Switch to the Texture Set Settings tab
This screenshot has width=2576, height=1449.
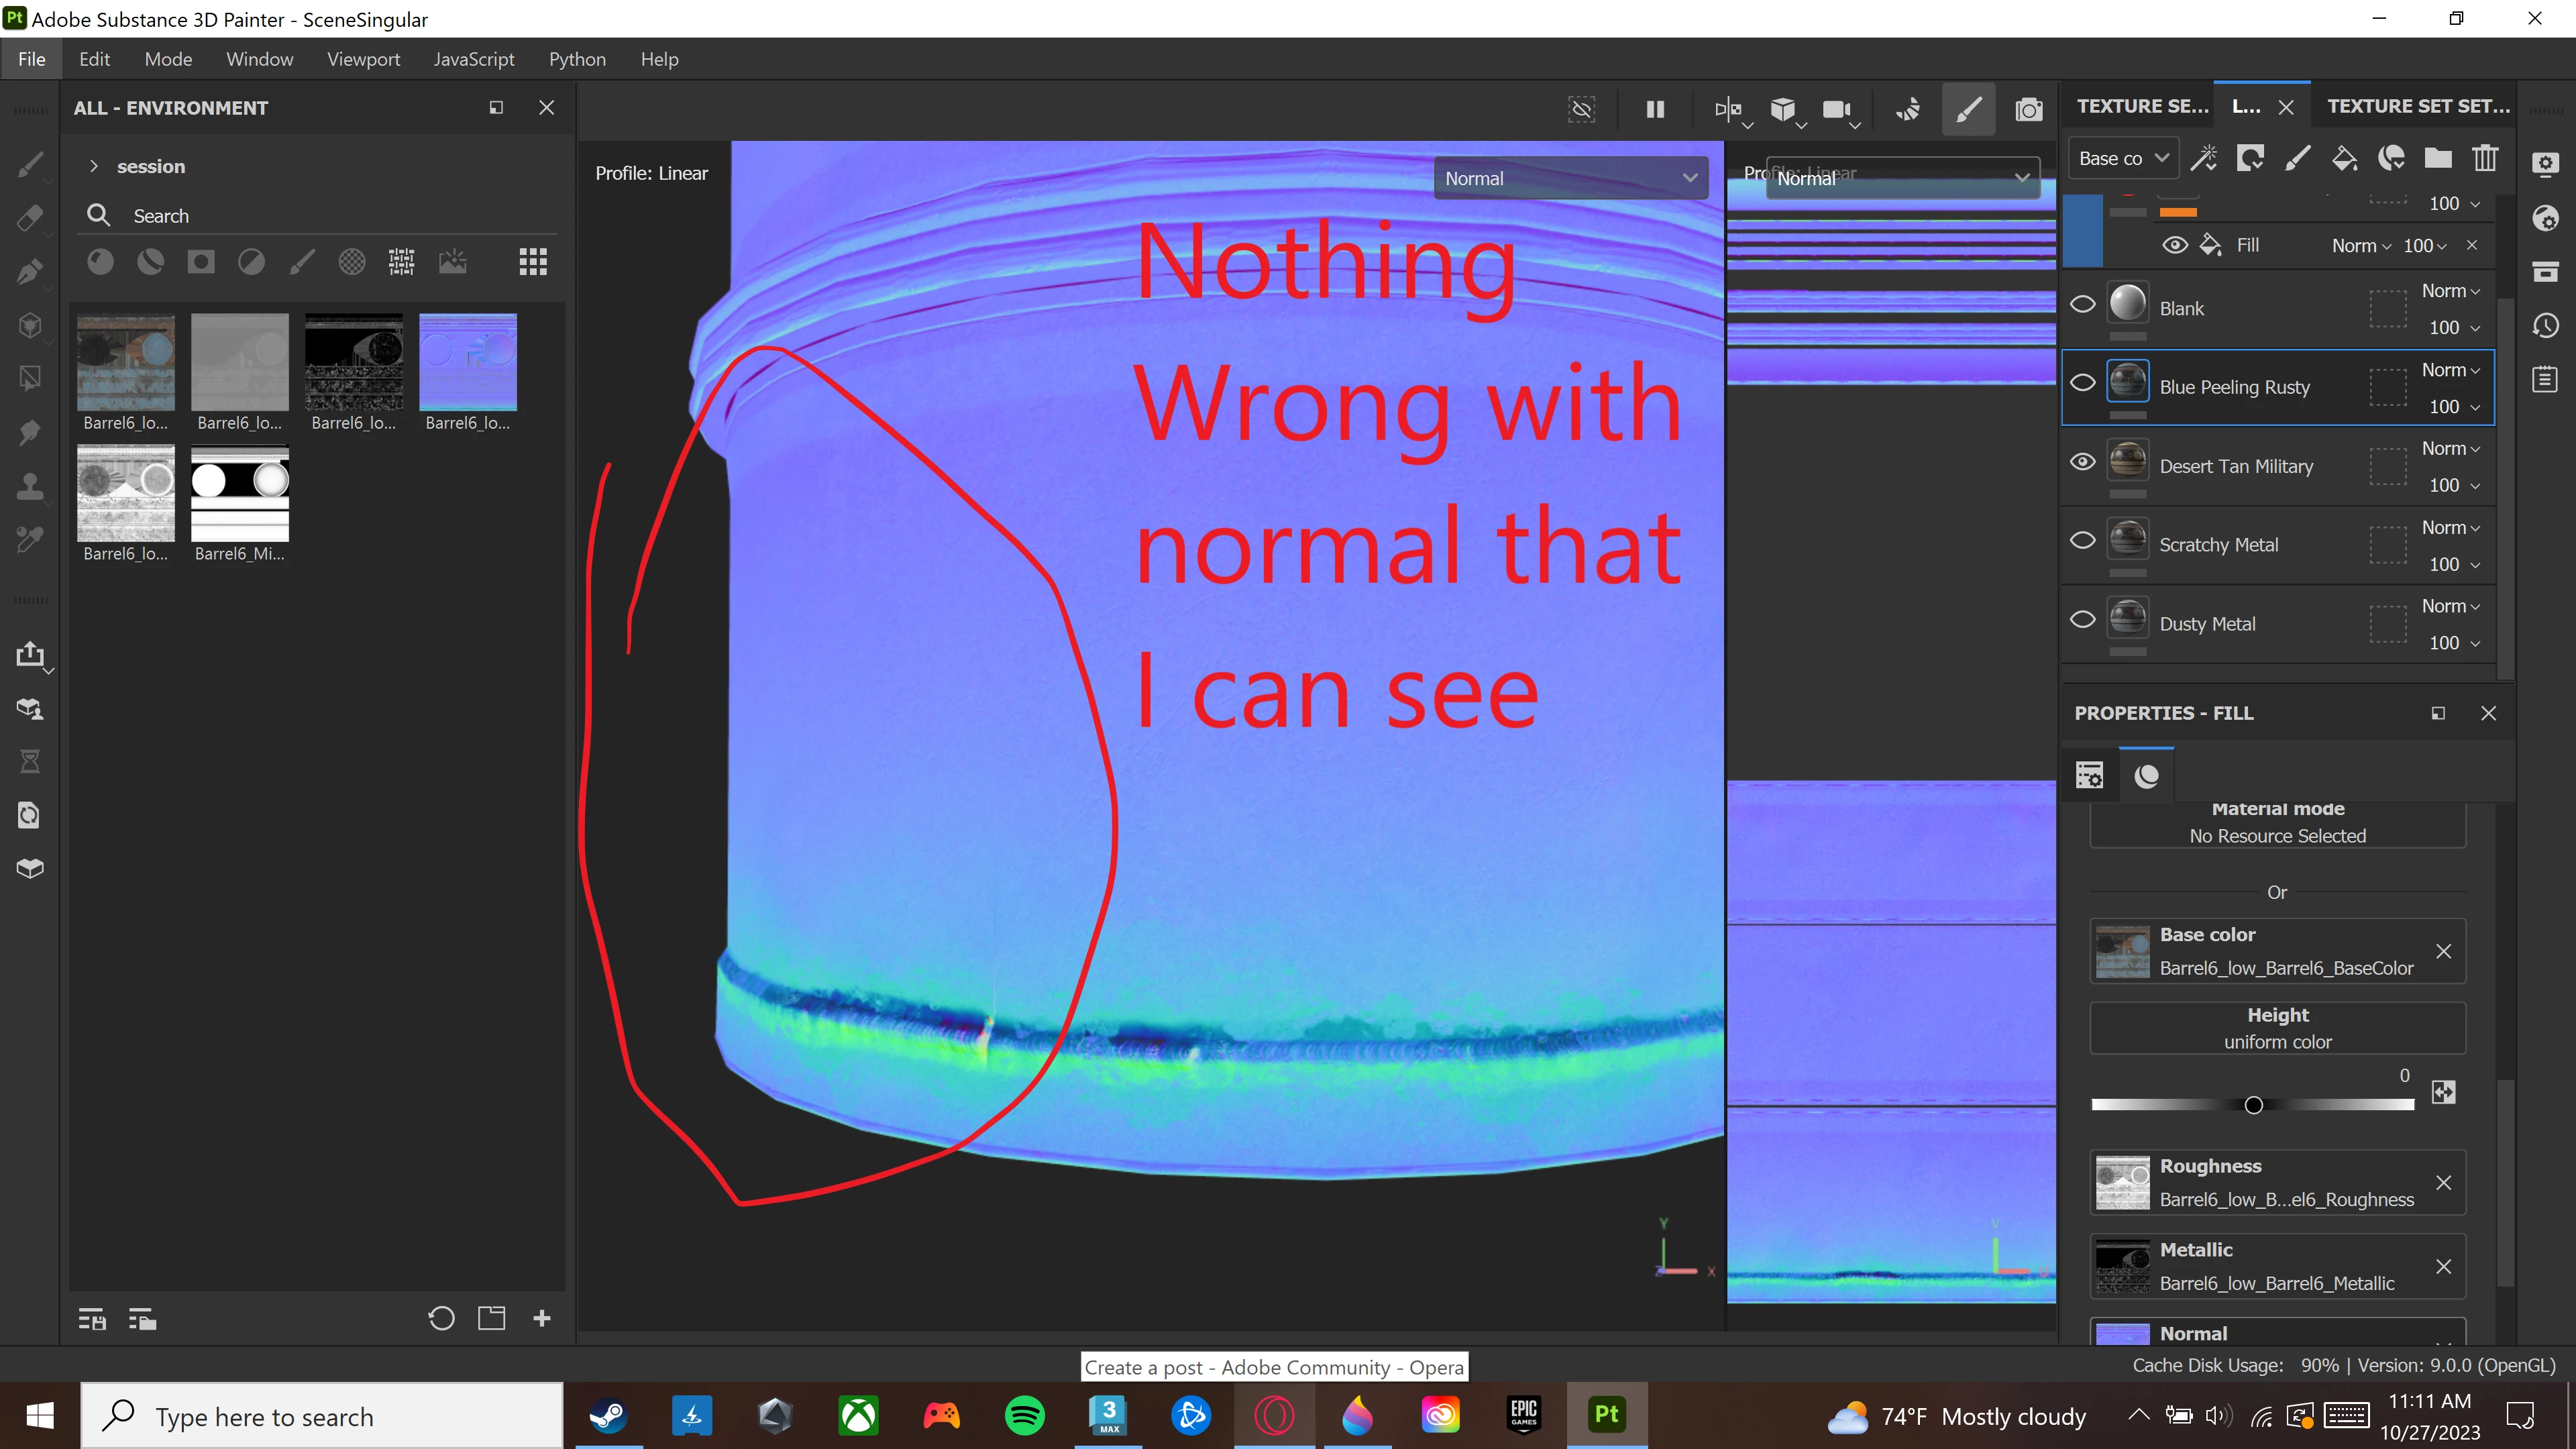pyautogui.click(x=2417, y=106)
